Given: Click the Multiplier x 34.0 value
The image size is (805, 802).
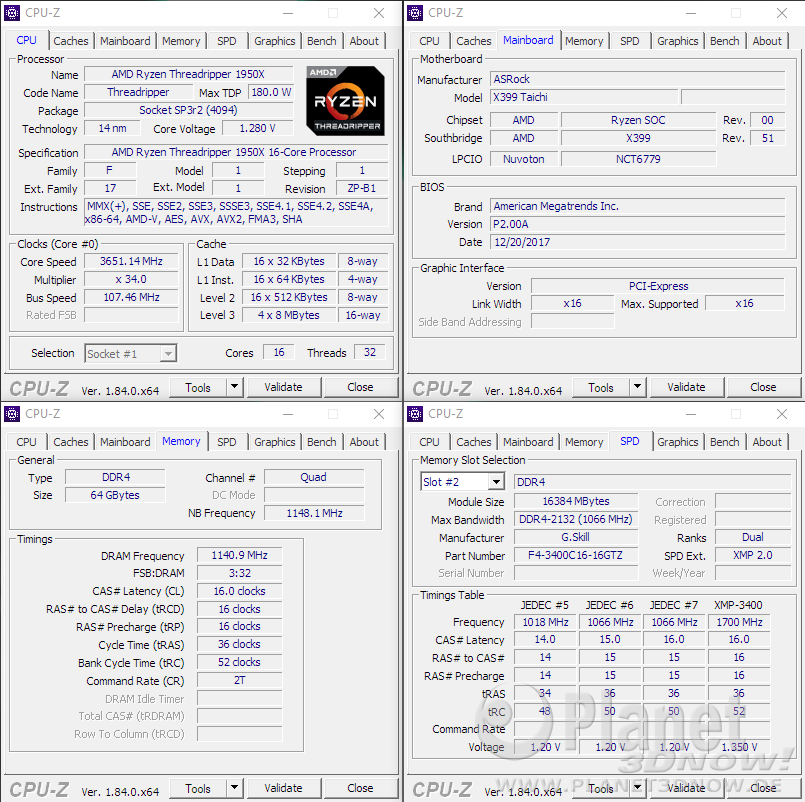Looking at the screenshot, I should point(131,279).
